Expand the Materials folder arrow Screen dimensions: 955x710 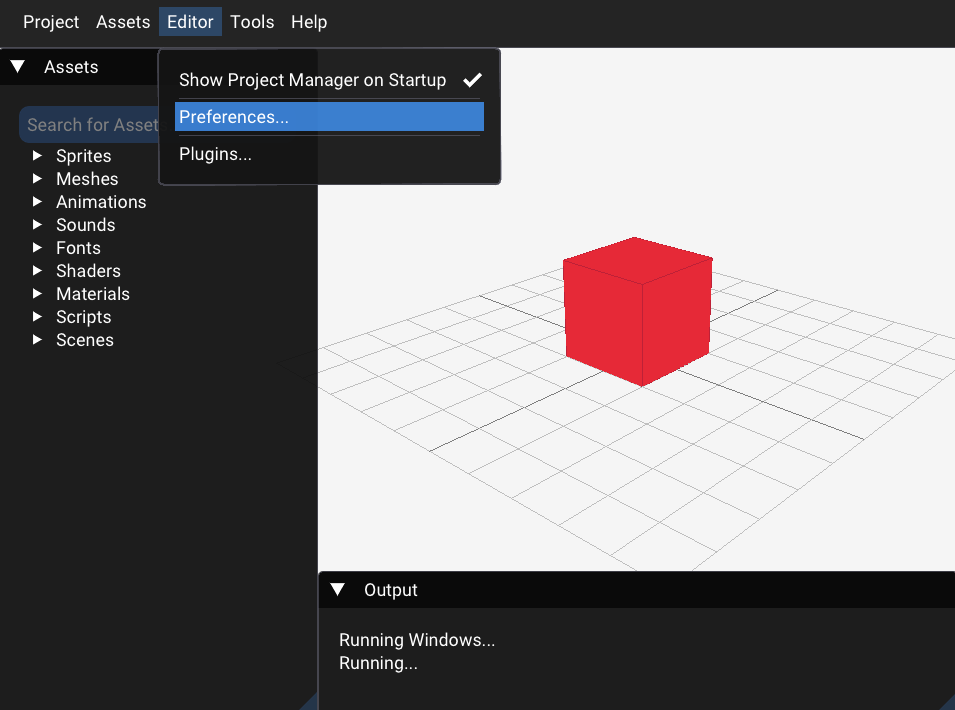(37, 293)
